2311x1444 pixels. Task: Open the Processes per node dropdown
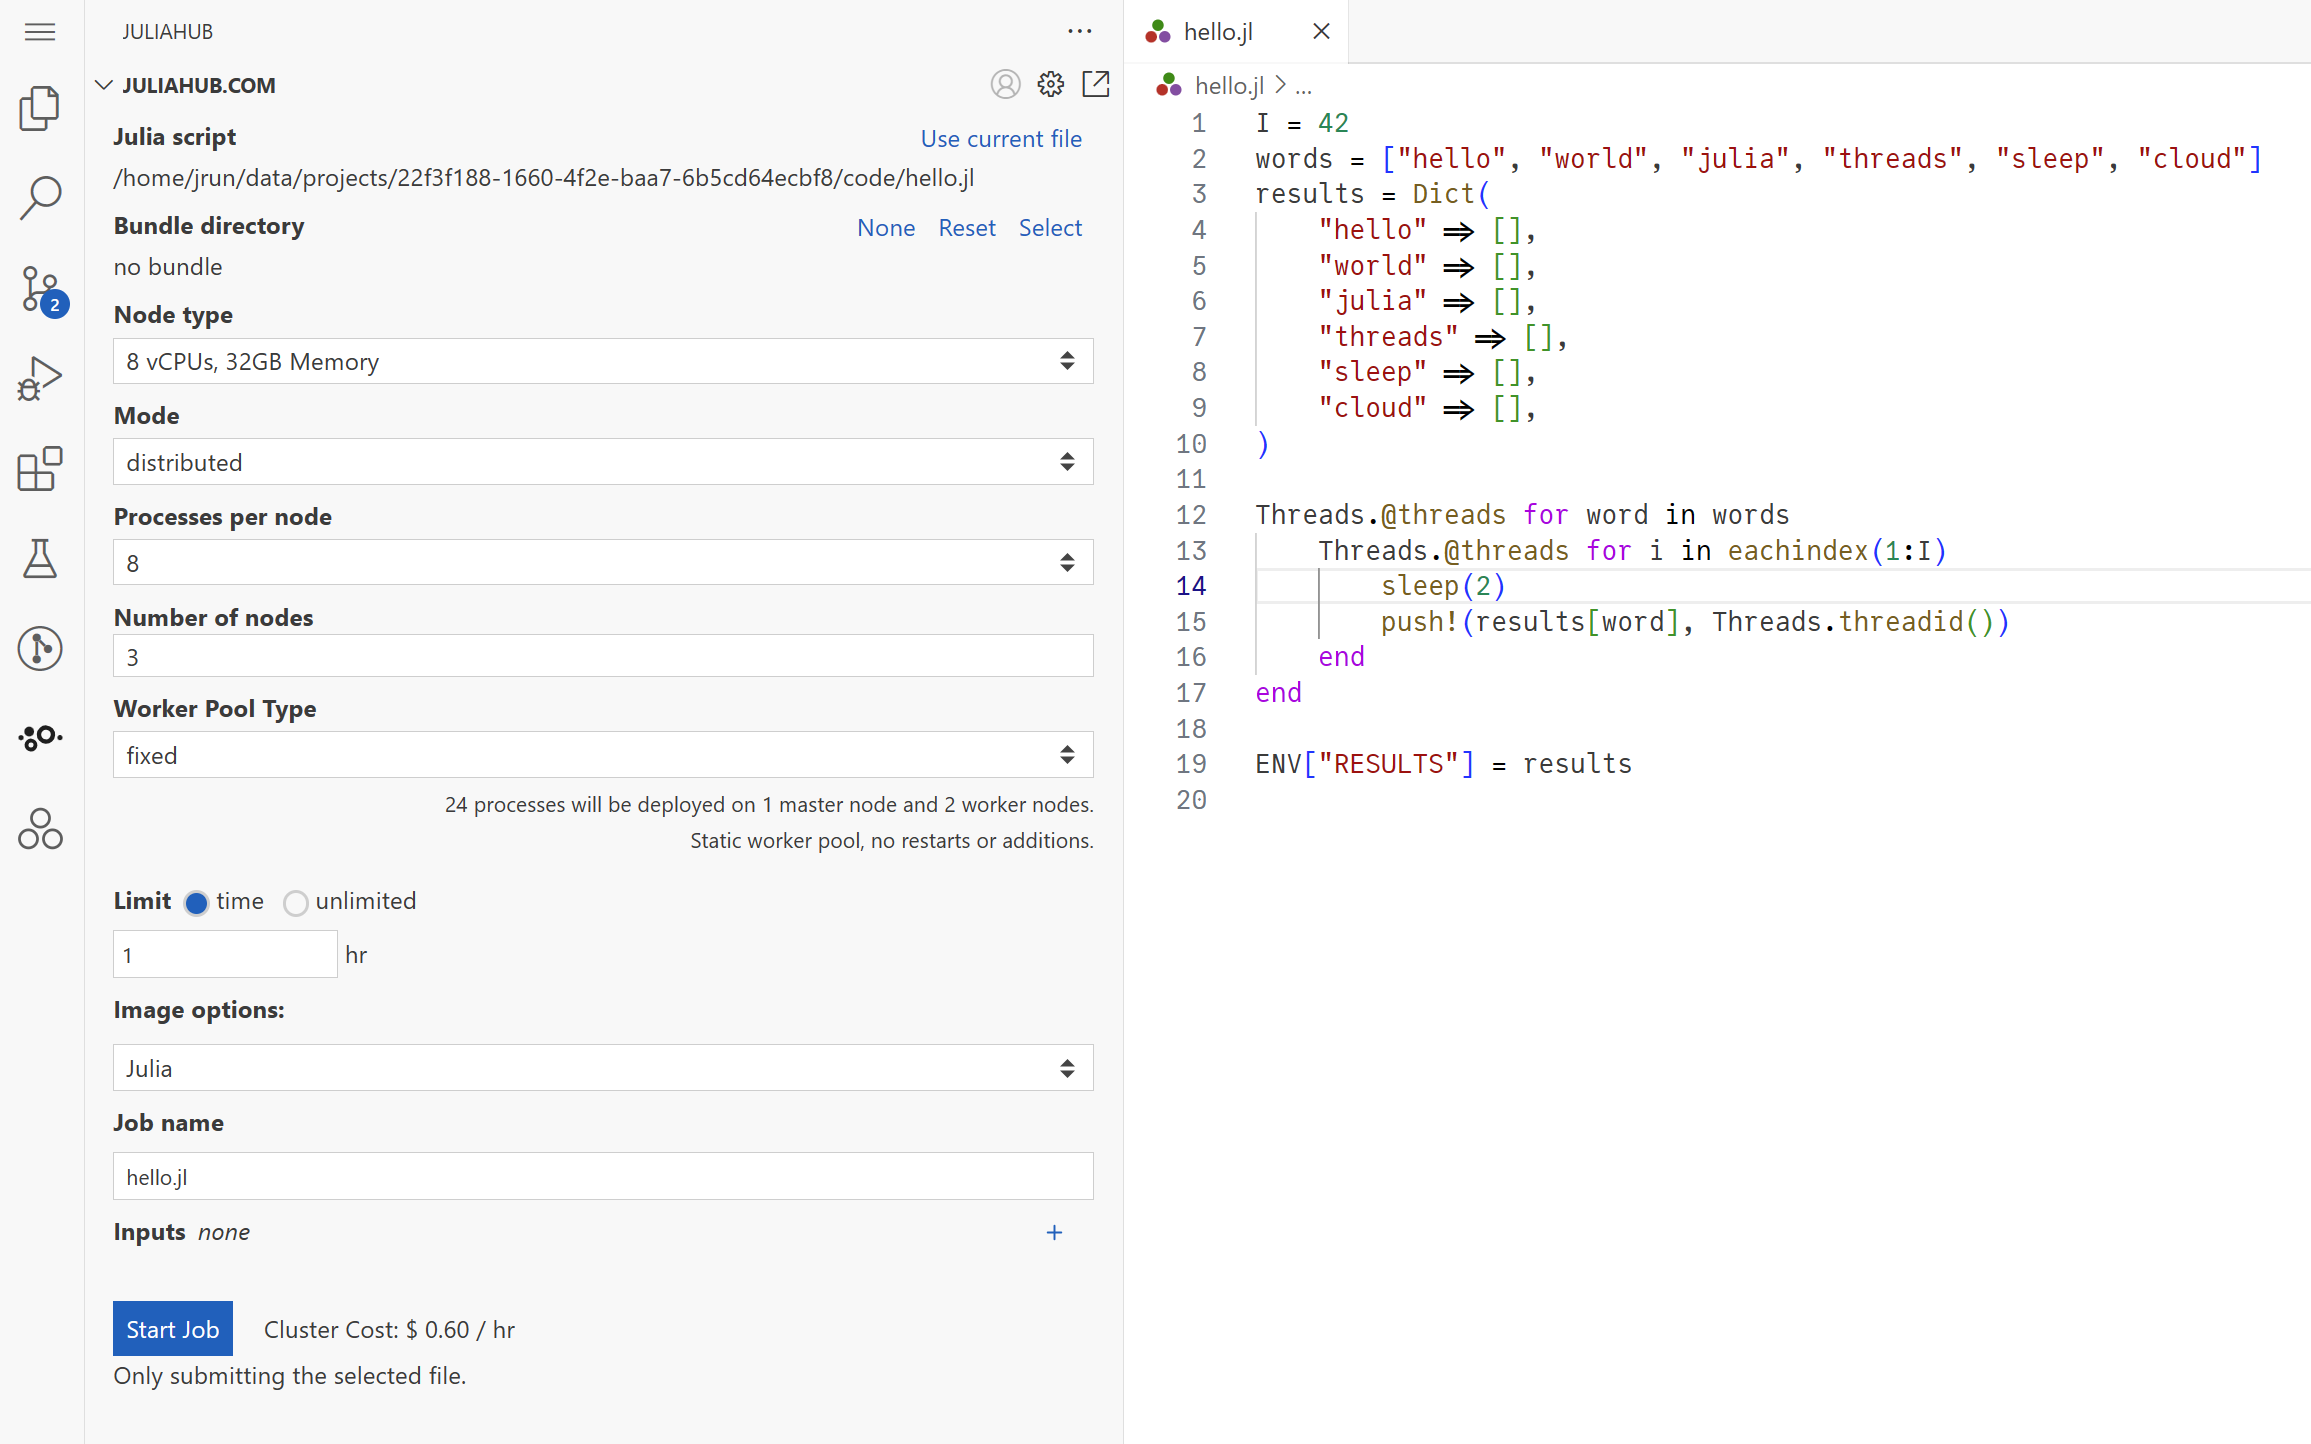pyautogui.click(x=603, y=563)
